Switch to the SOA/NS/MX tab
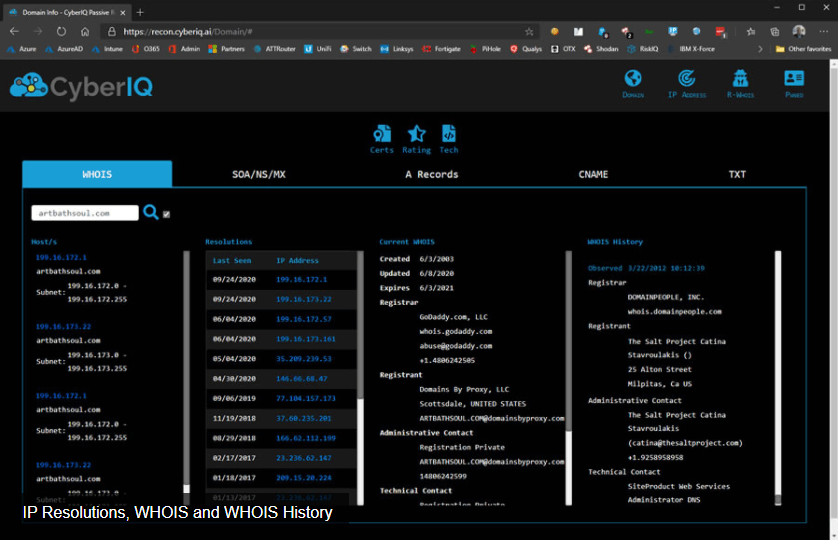Screen dimensions: 838x540 [259, 174]
